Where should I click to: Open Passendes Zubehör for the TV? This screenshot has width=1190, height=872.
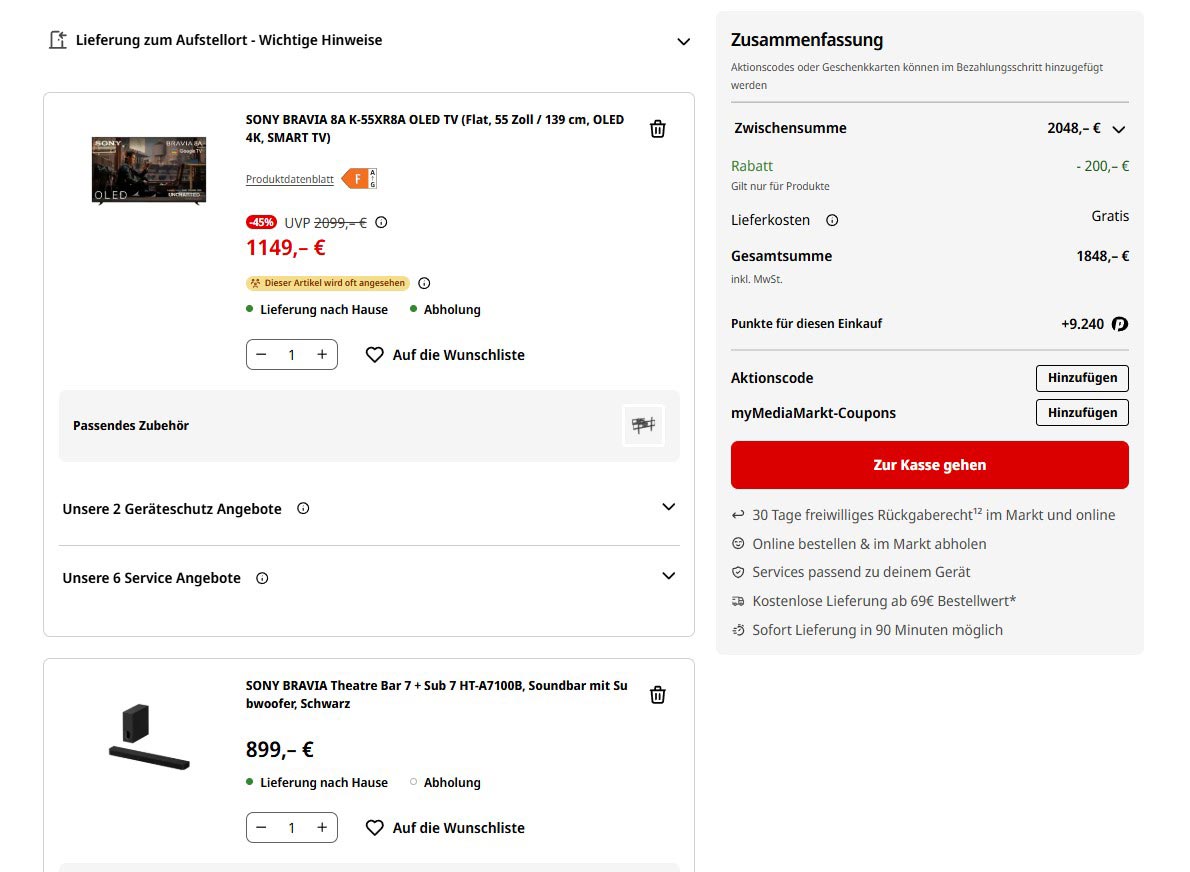(369, 426)
